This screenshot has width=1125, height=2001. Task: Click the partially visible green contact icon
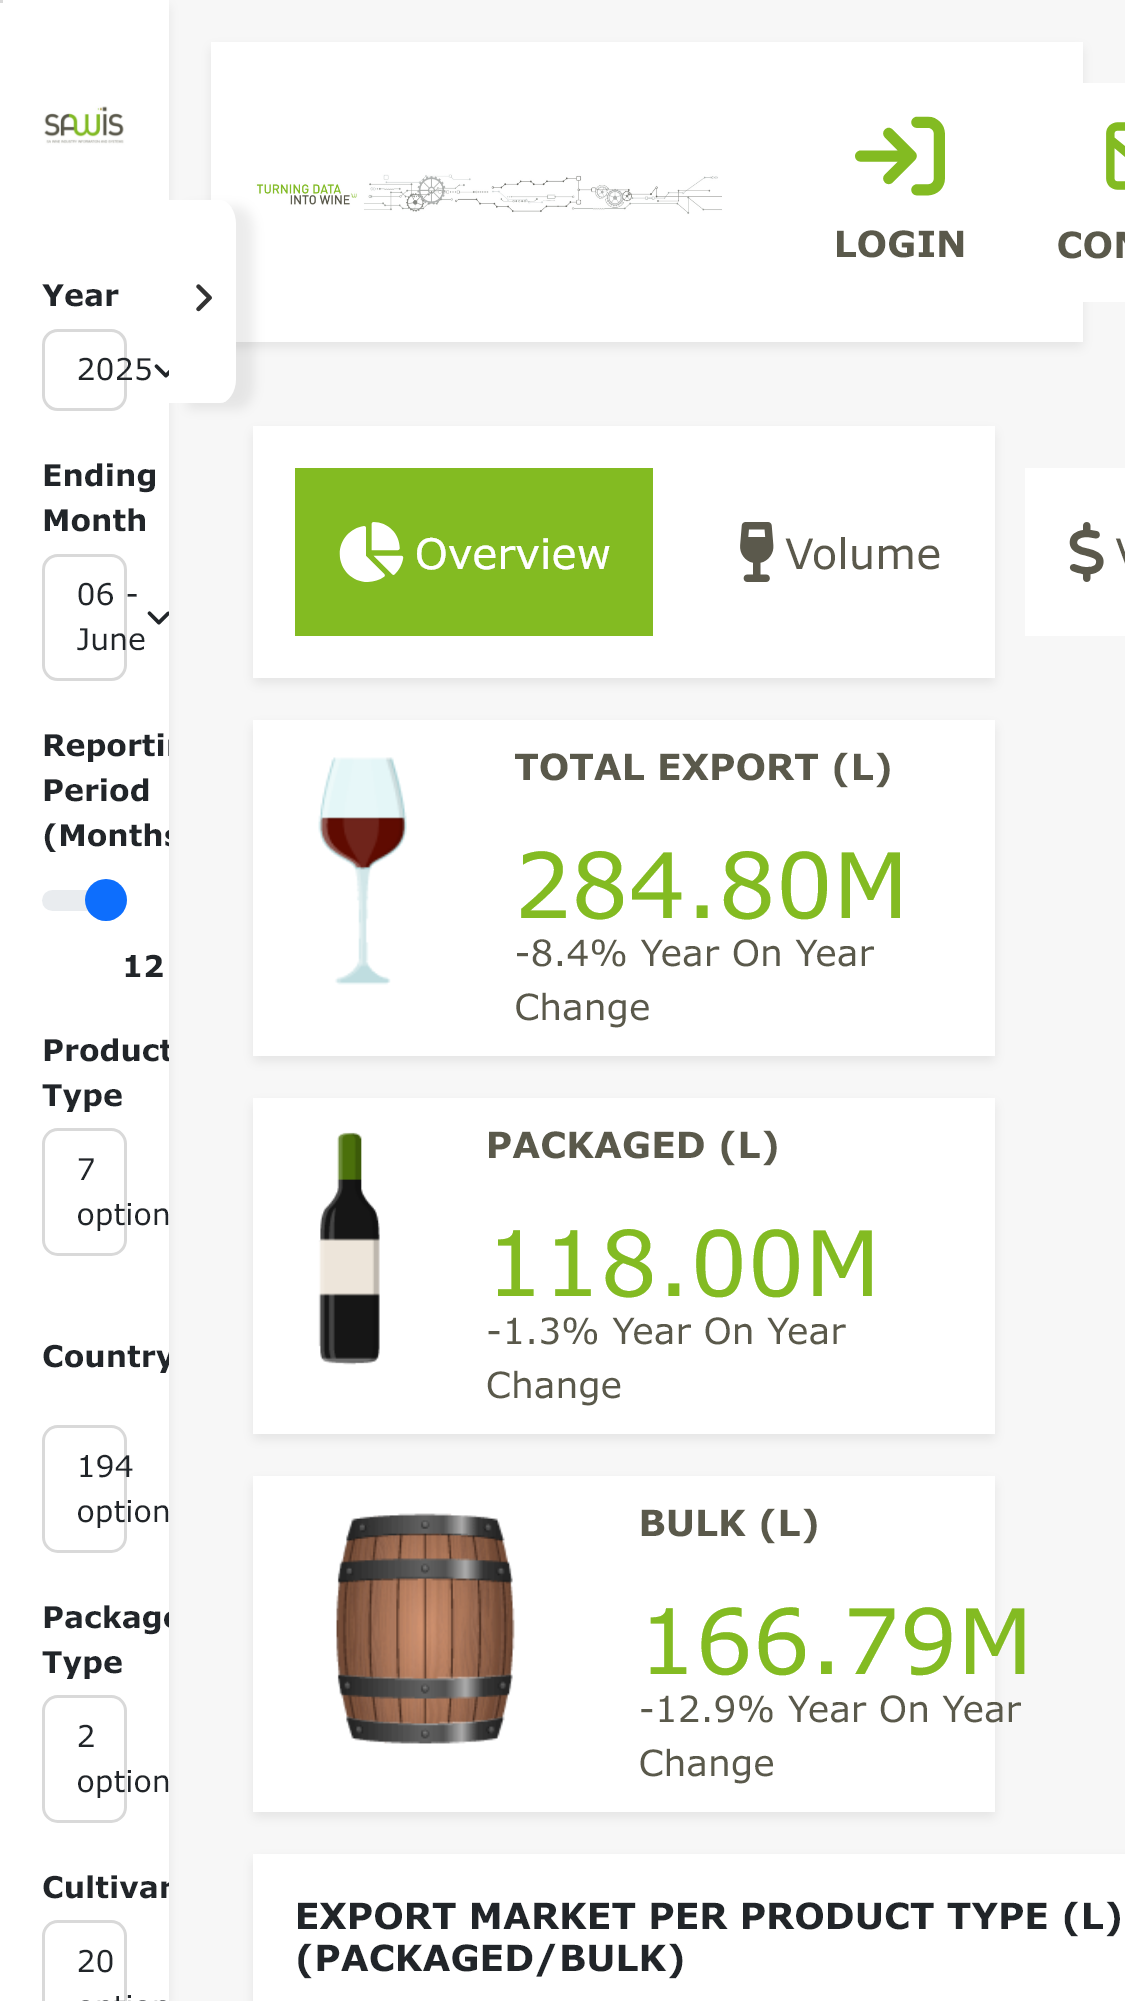tap(1114, 156)
